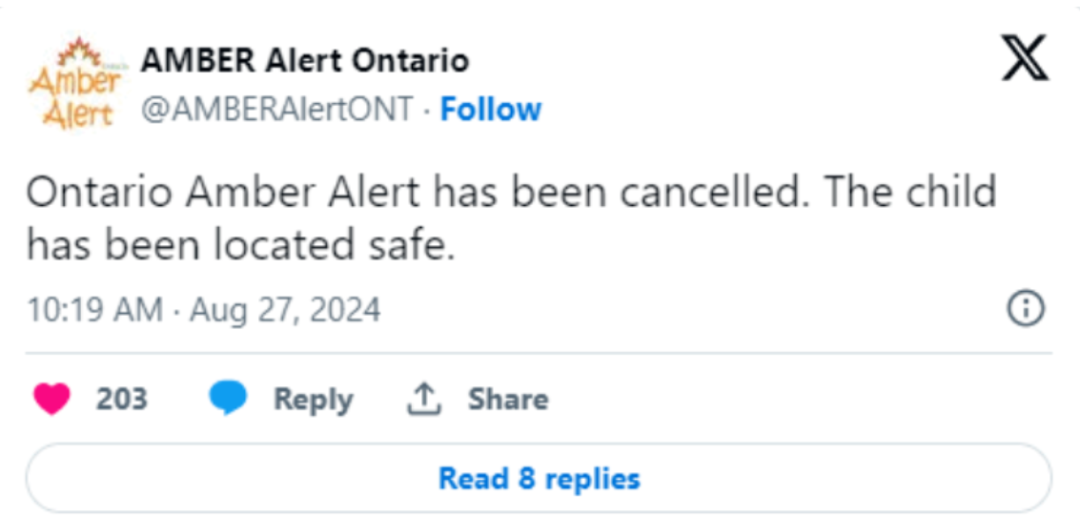Click the Aug 27, 2024 date
This screenshot has height=516, width=1080.
click(x=285, y=310)
